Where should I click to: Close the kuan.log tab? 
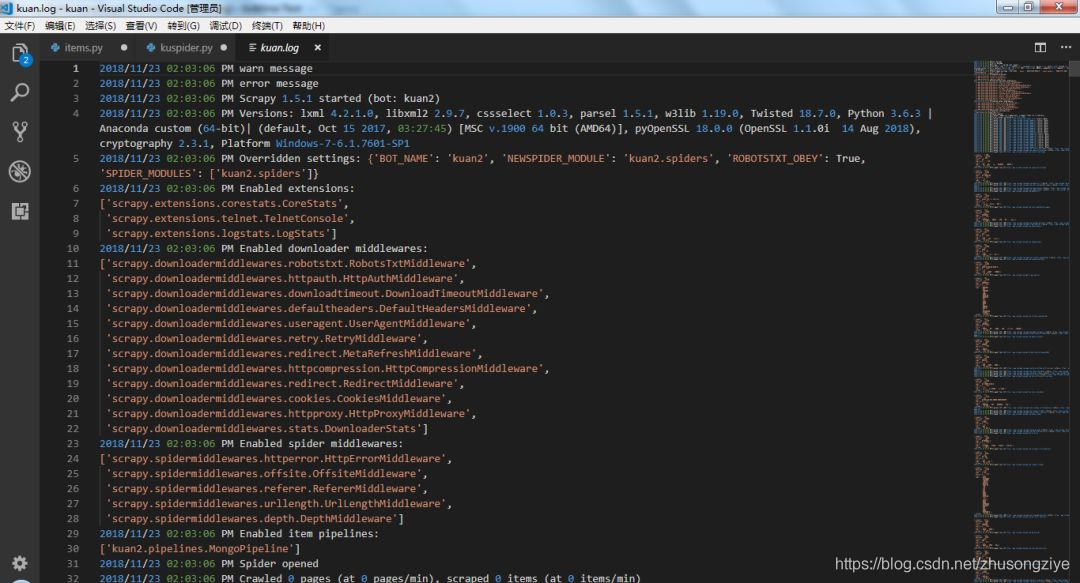click(318, 48)
